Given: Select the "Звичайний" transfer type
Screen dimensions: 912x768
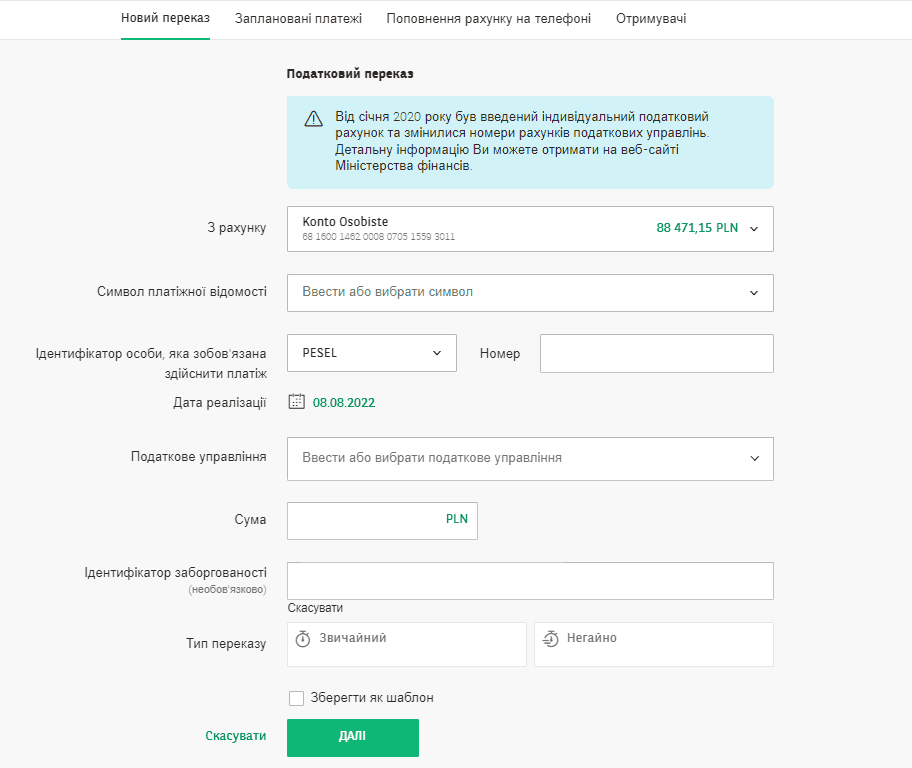Looking at the screenshot, I should tap(406, 644).
